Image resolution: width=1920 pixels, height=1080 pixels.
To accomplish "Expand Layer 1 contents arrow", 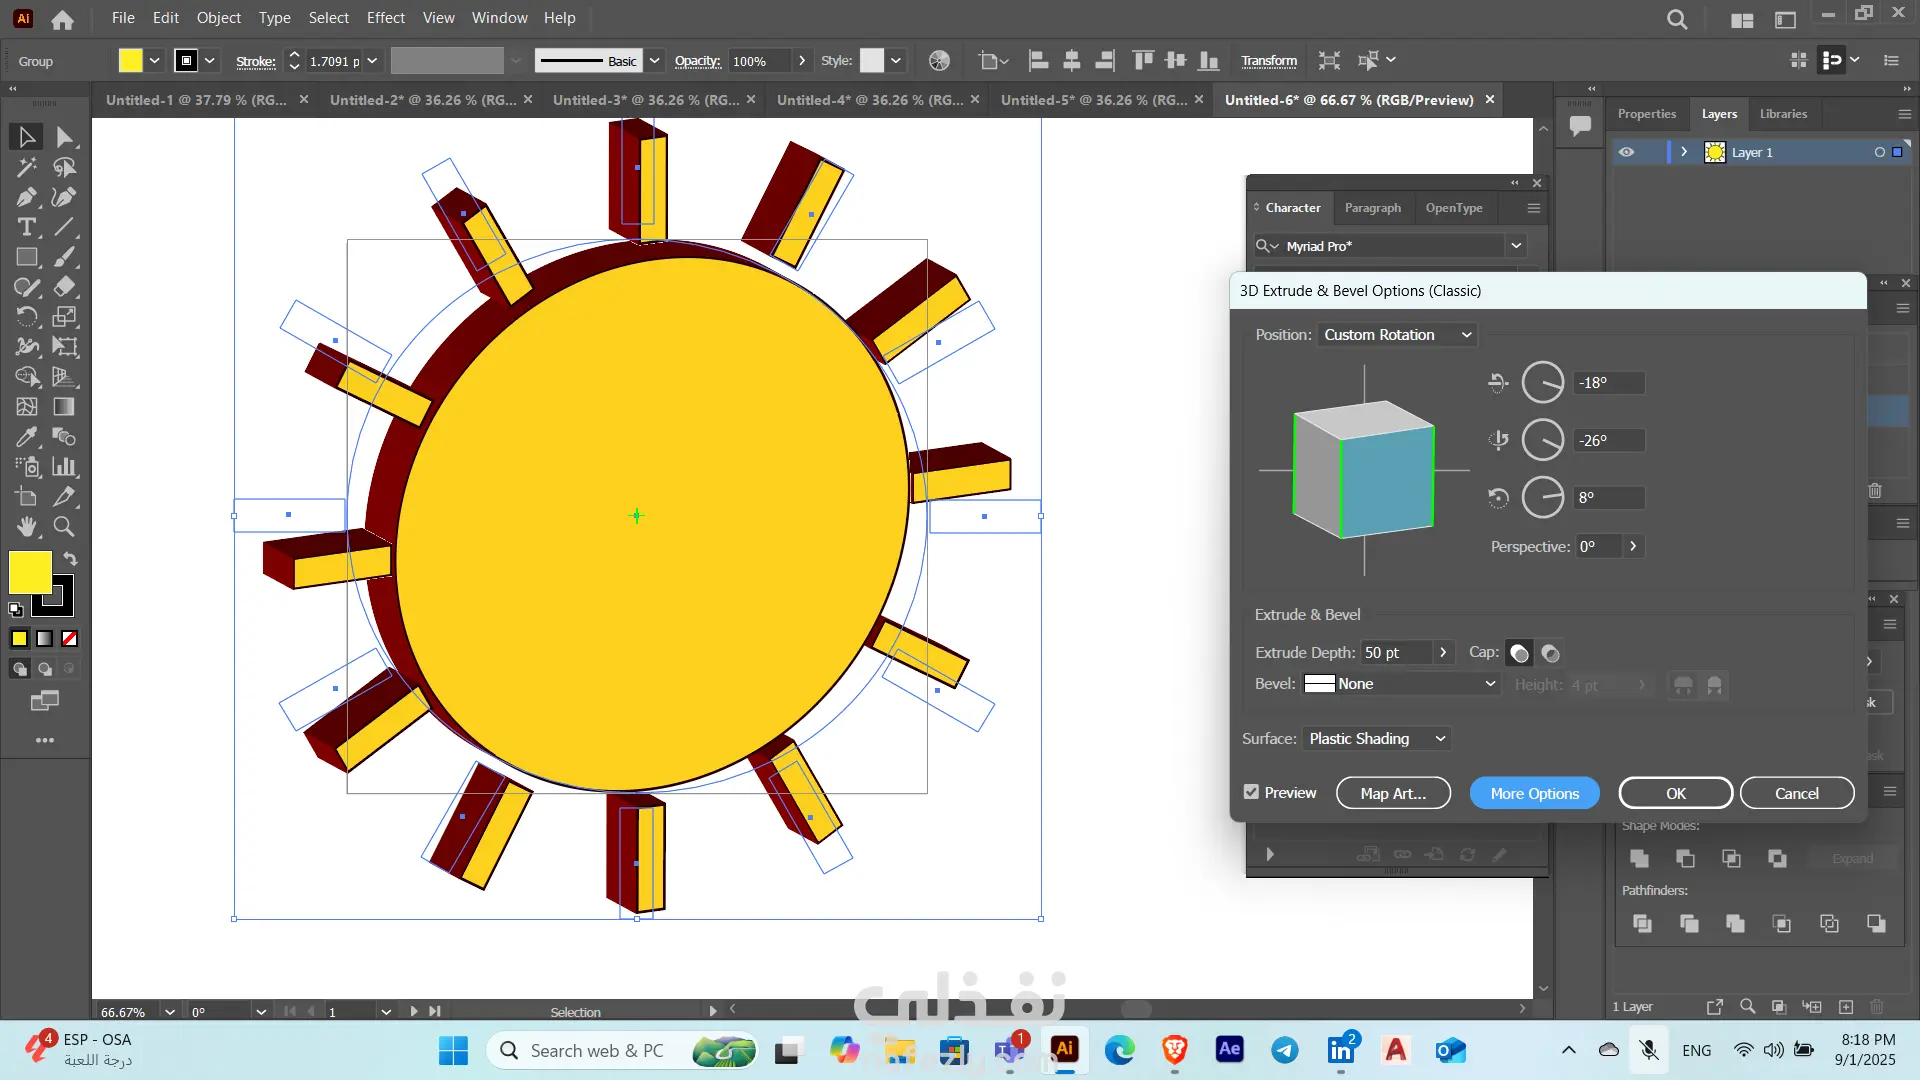I will [1684, 152].
